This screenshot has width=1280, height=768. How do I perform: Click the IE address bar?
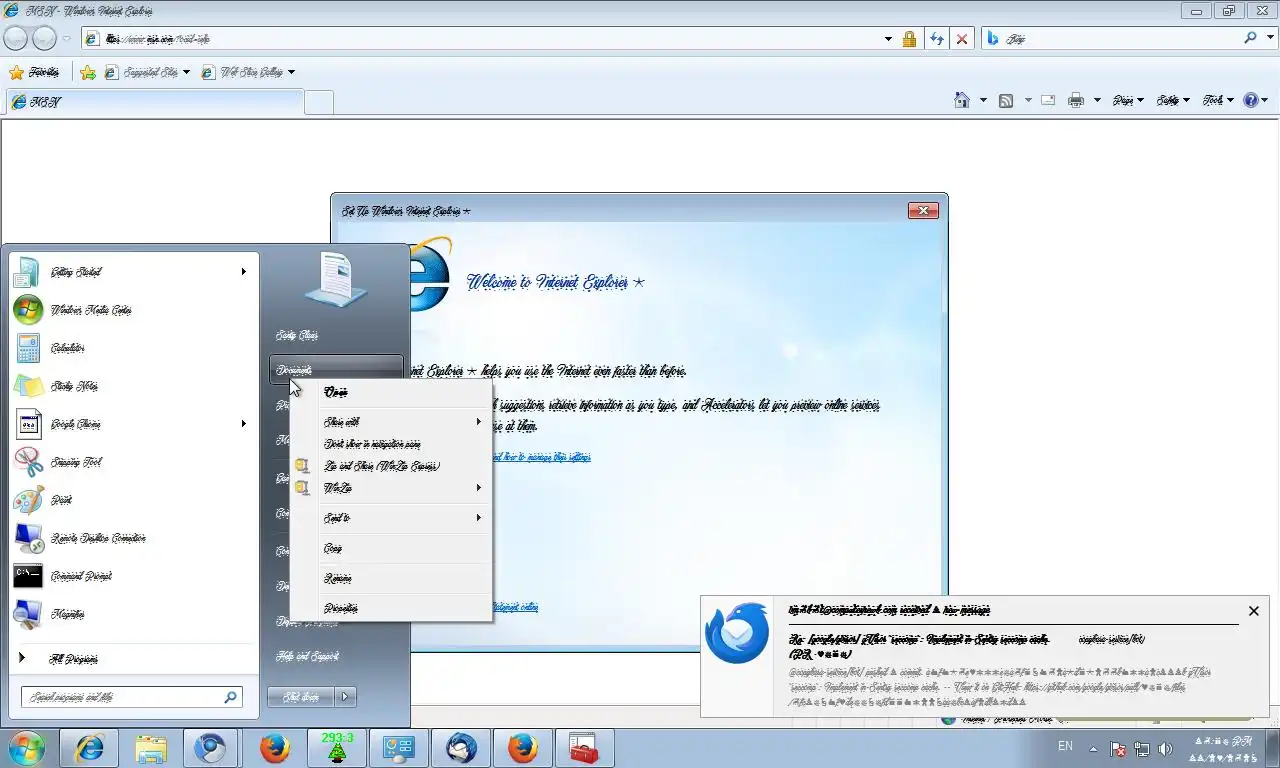pyautogui.click(x=482, y=39)
